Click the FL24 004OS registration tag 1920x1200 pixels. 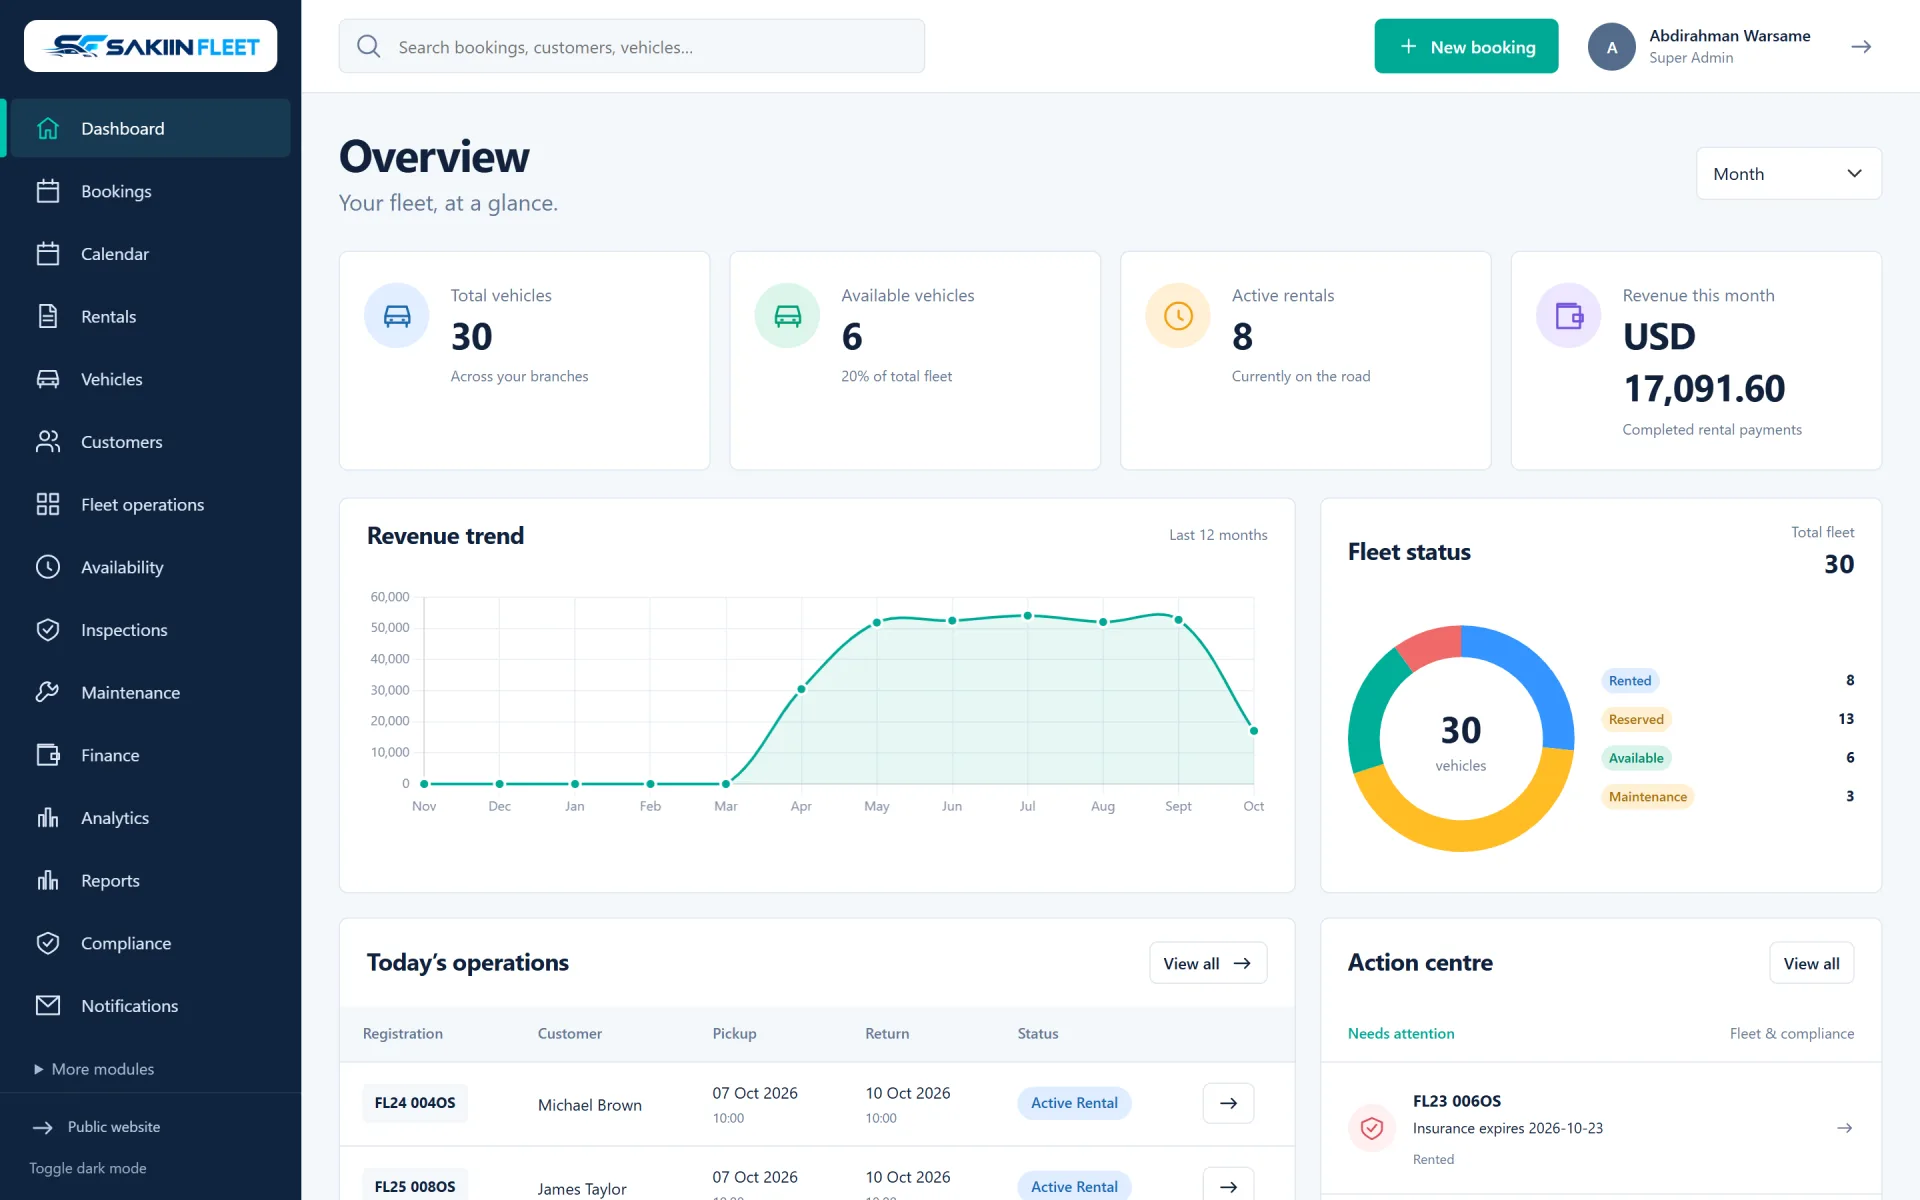pos(415,1103)
